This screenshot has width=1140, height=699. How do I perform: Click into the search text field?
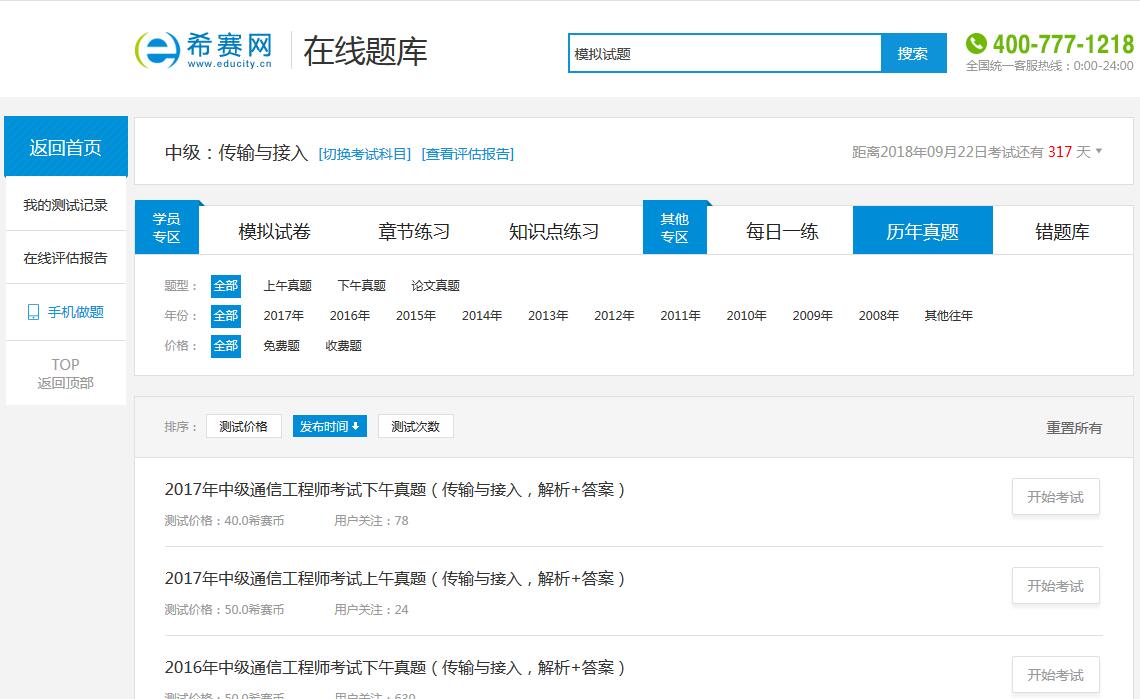pyautogui.click(x=724, y=54)
